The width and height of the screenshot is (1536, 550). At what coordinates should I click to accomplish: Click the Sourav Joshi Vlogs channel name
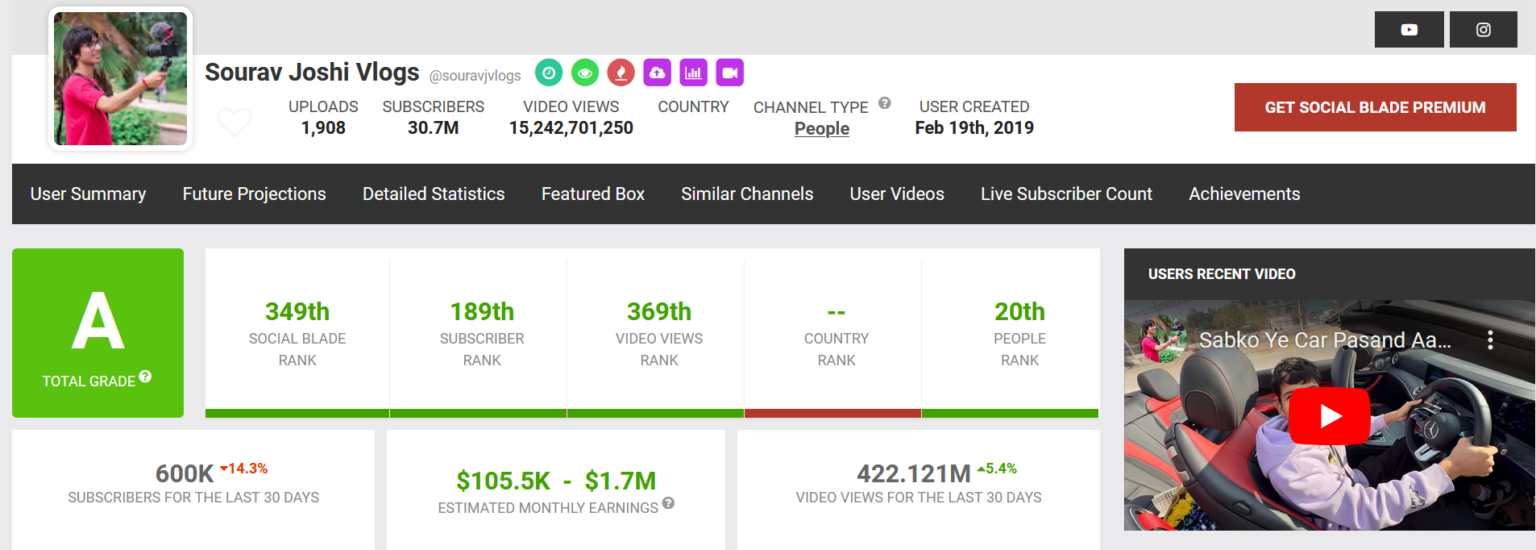point(312,72)
